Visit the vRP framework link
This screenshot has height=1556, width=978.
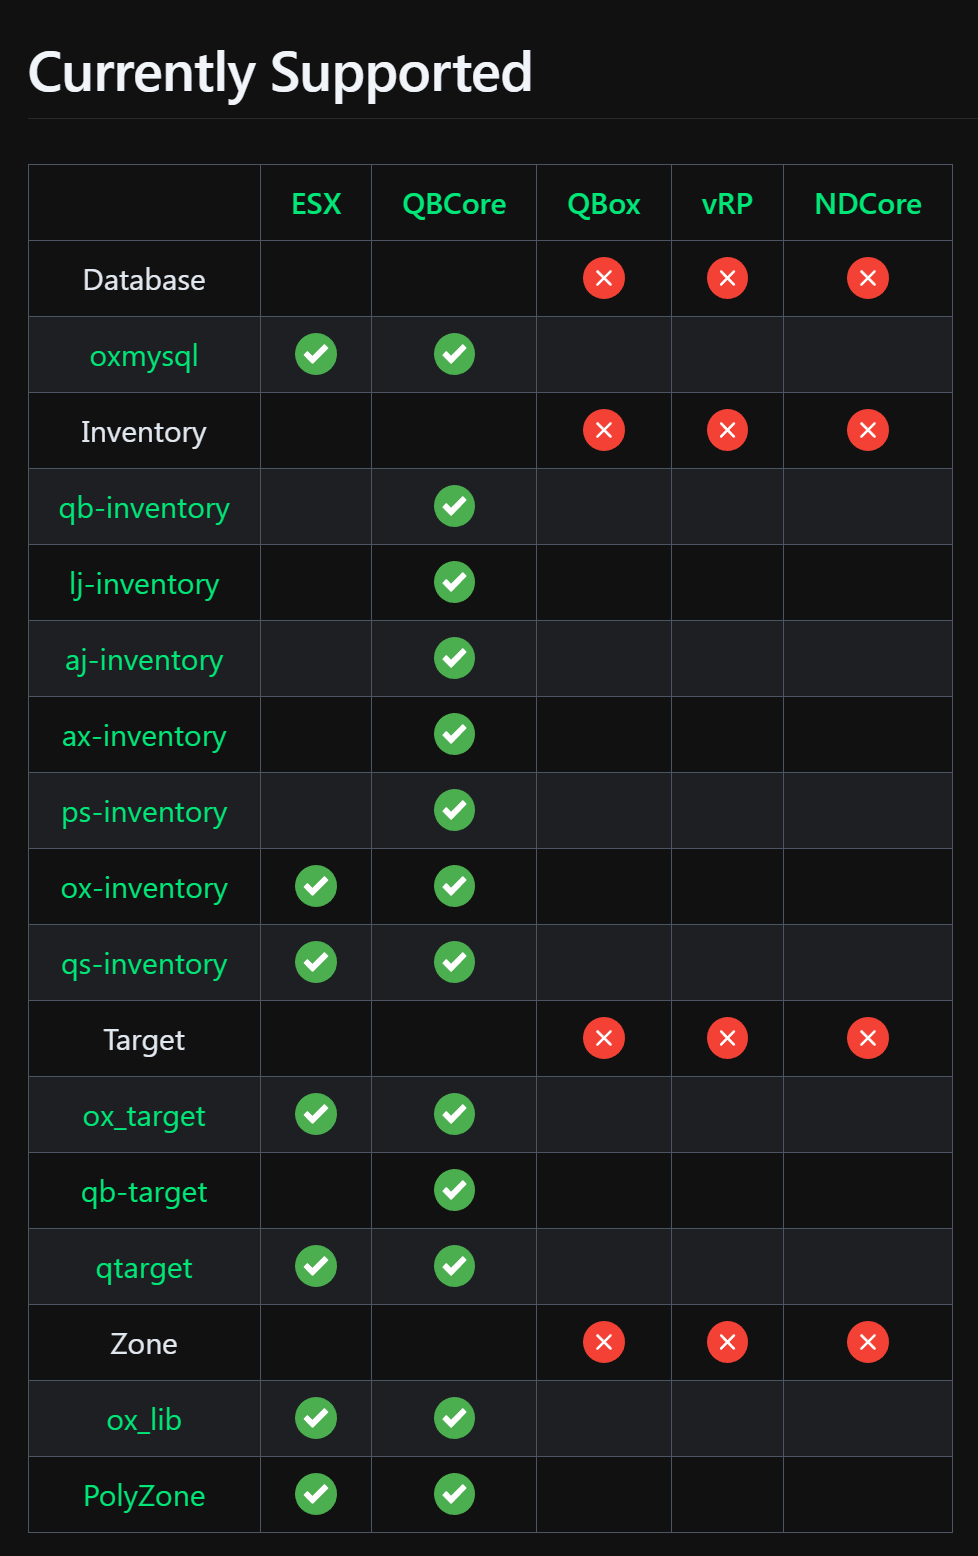(727, 204)
